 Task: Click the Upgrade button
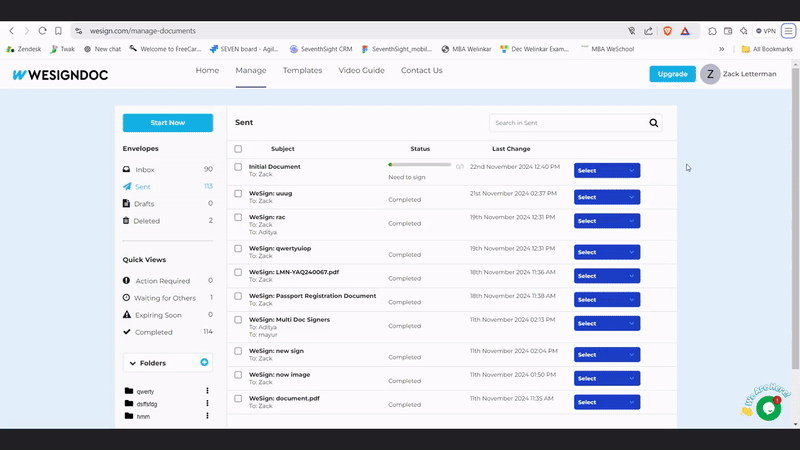[672, 74]
